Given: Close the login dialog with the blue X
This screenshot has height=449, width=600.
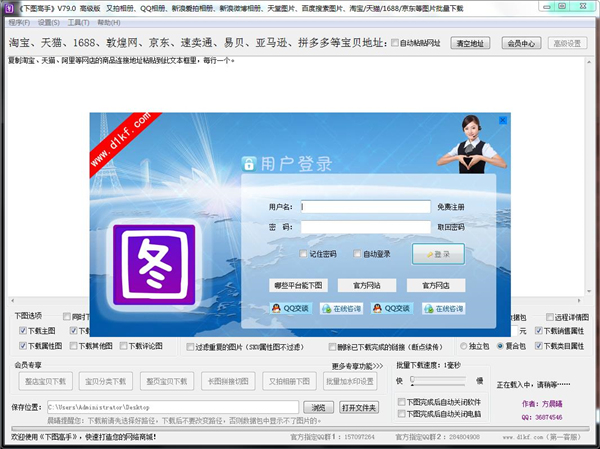Looking at the screenshot, I should coord(503,120).
